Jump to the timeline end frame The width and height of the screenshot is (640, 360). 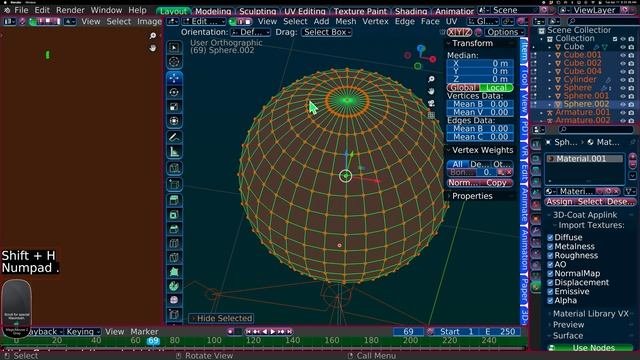click(289, 332)
